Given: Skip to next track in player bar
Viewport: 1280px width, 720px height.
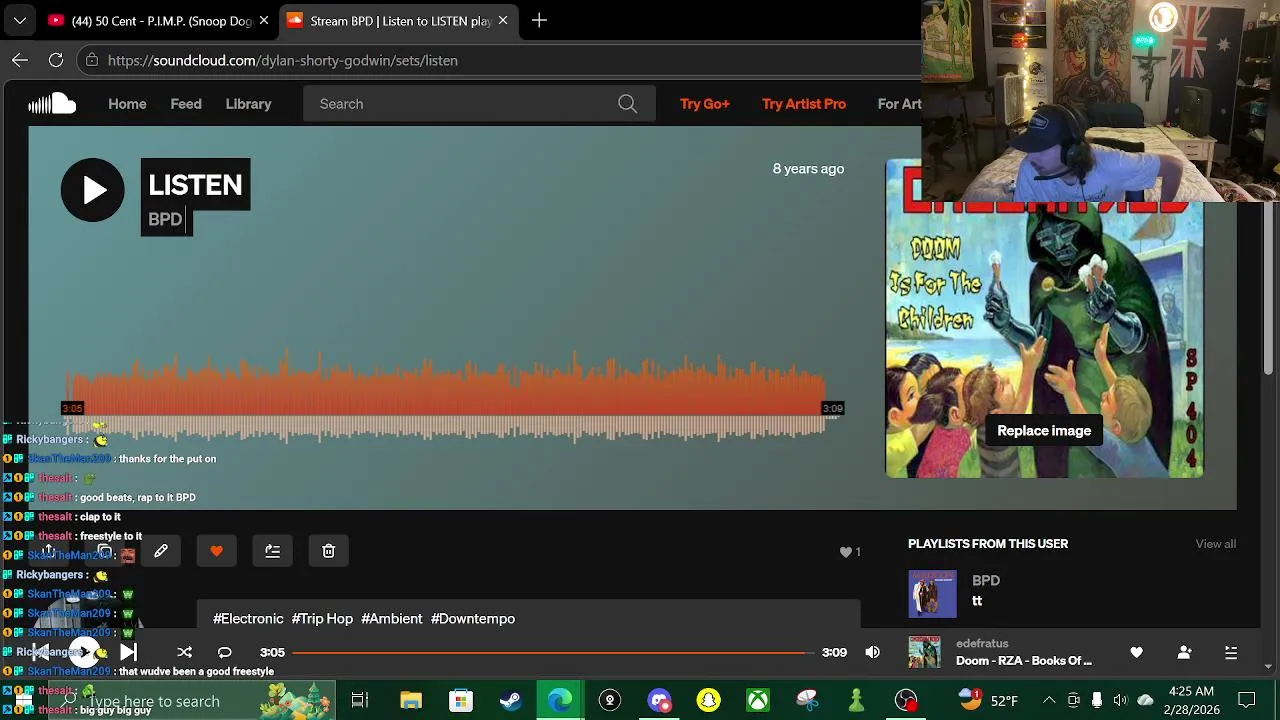Looking at the screenshot, I should click(128, 652).
